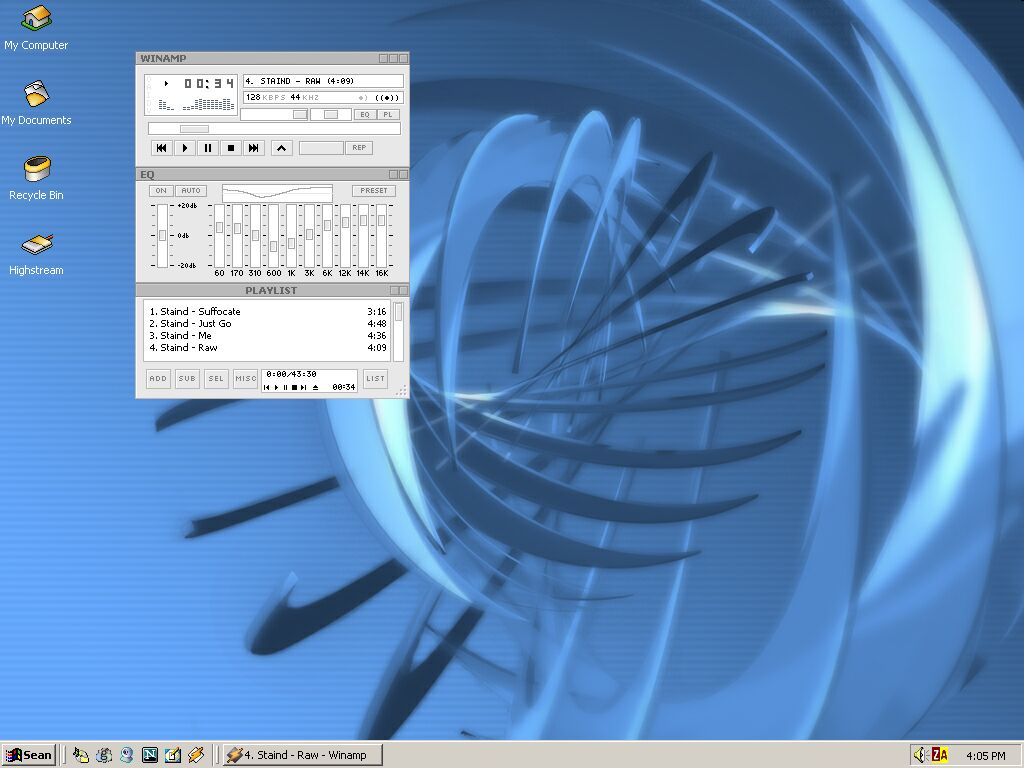Click the mini previous-track icon in playlist
Viewport: 1024px width, 768px height.
click(266, 387)
